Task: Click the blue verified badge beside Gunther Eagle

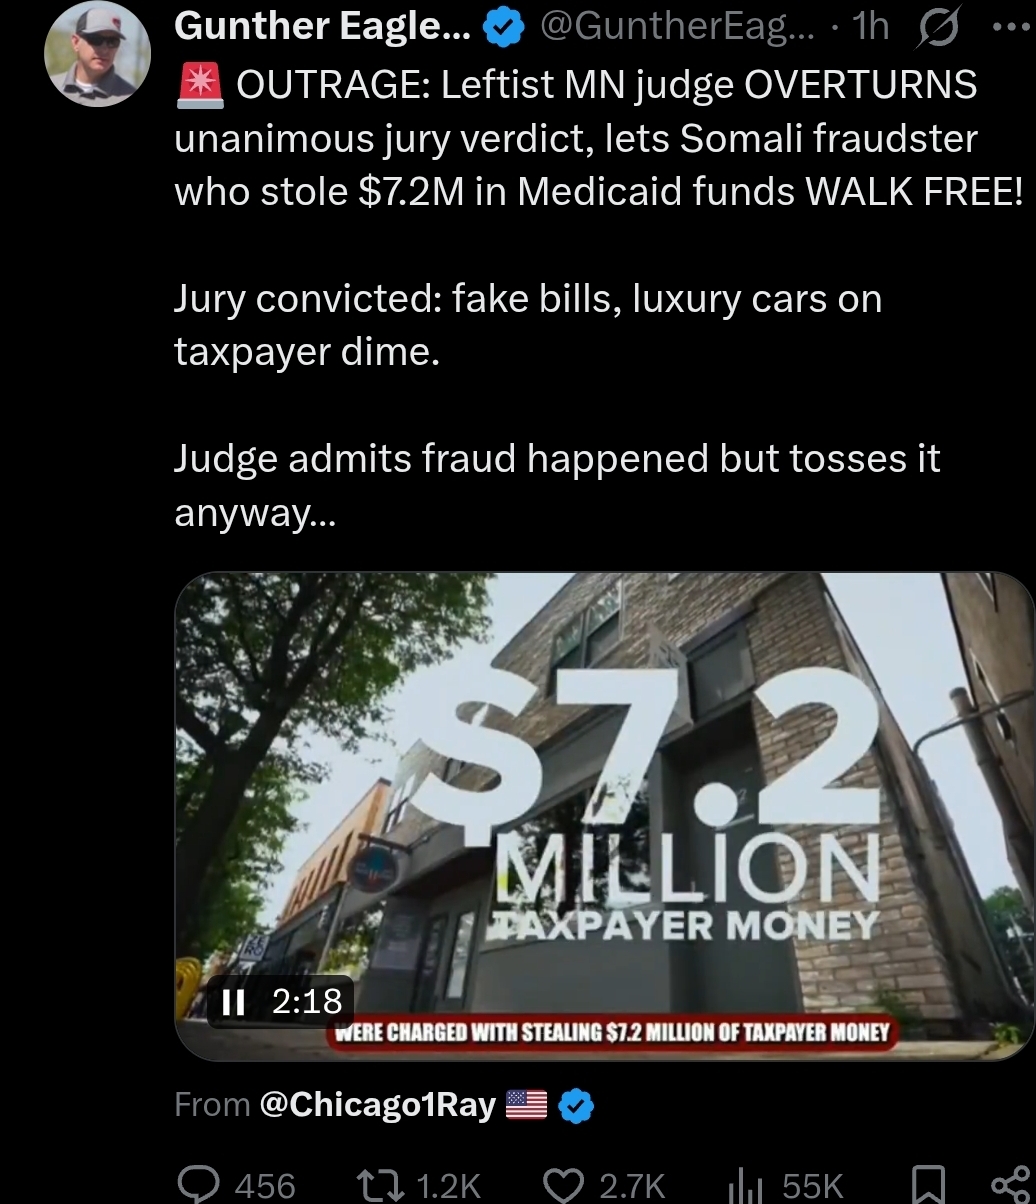Action: [x=504, y=30]
